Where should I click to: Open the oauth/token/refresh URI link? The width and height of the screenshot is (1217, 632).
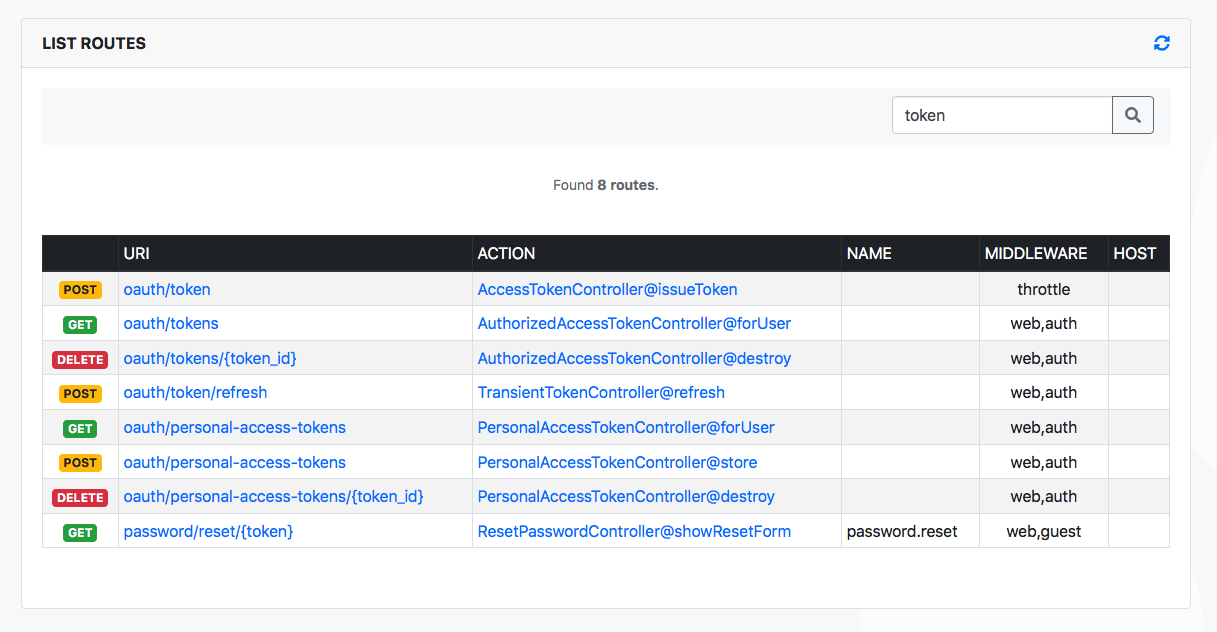[x=195, y=392]
